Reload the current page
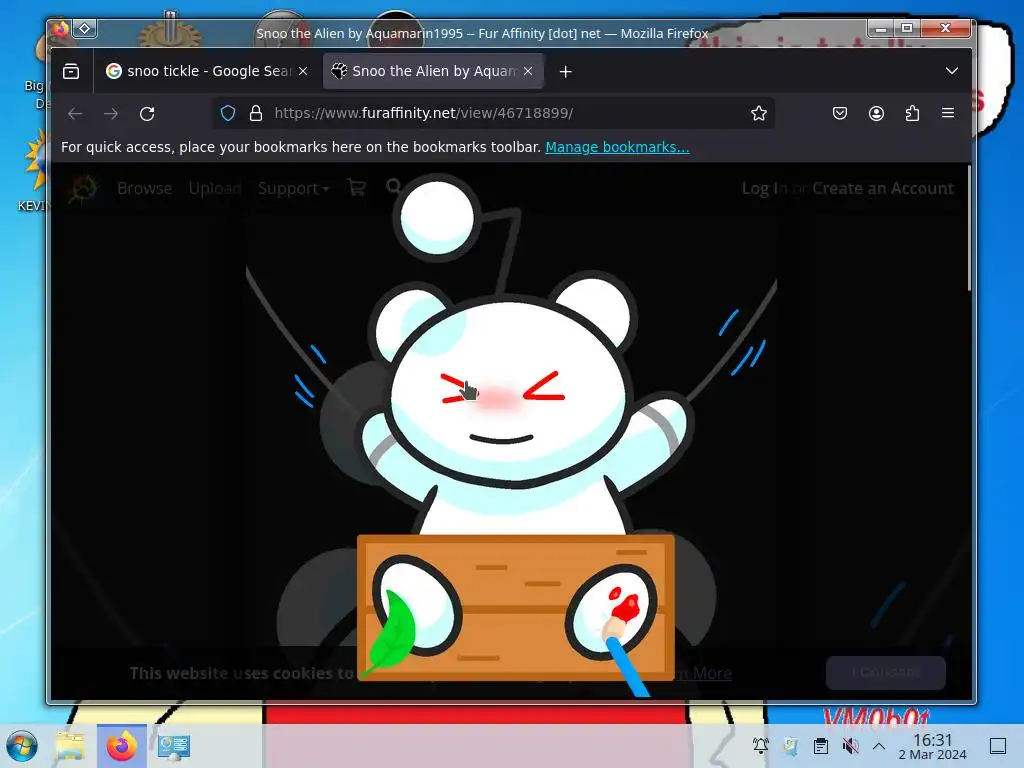This screenshot has height=768, width=1024. pyautogui.click(x=148, y=114)
